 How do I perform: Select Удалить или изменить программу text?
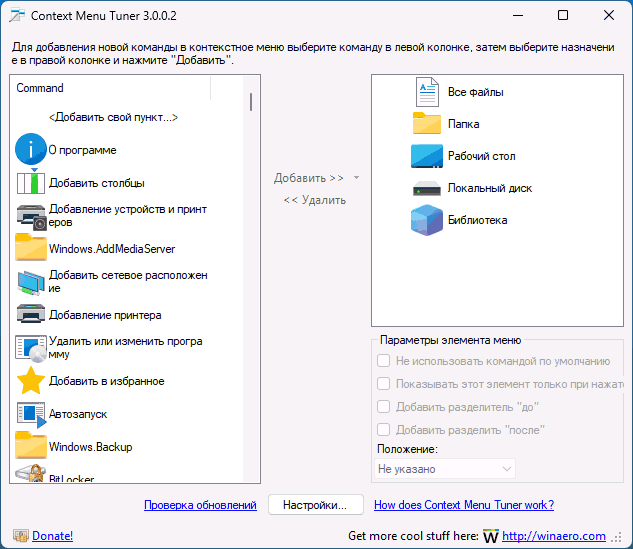click(126, 348)
